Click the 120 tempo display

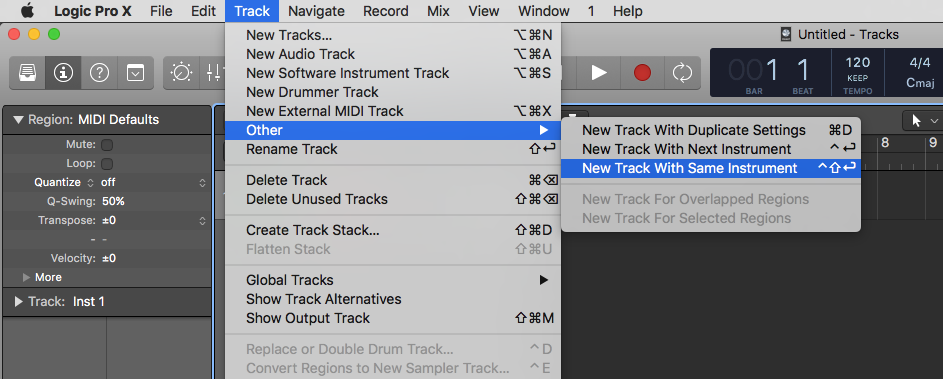858,63
